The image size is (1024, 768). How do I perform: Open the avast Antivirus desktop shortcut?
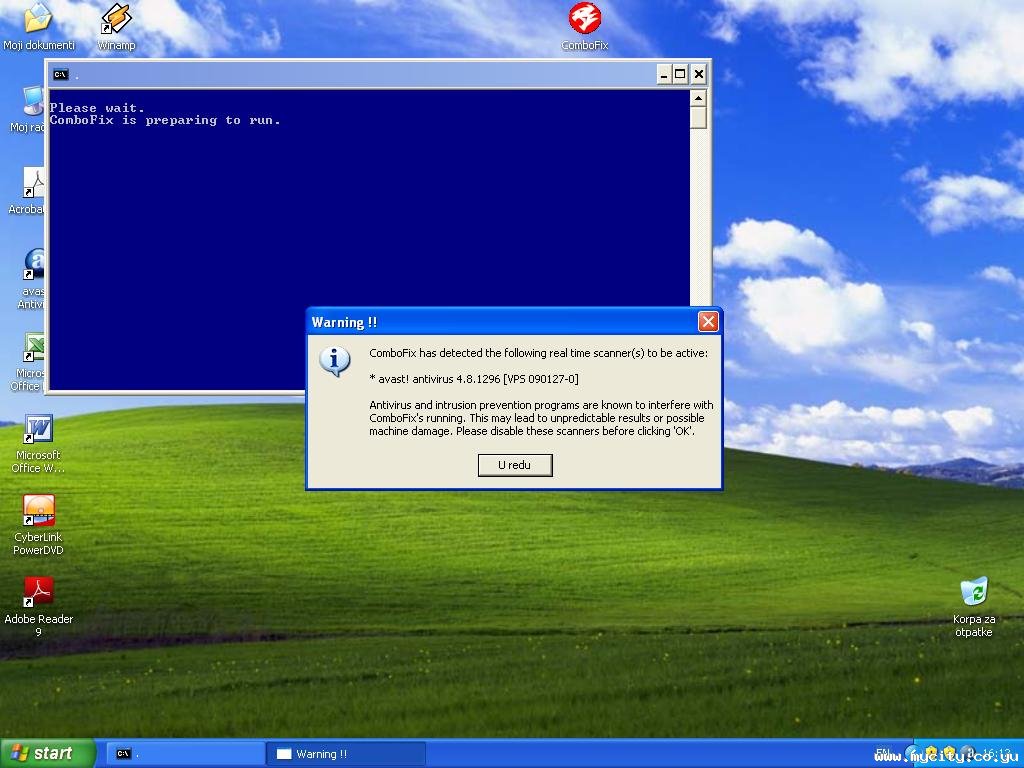click(x=33, y=278)
